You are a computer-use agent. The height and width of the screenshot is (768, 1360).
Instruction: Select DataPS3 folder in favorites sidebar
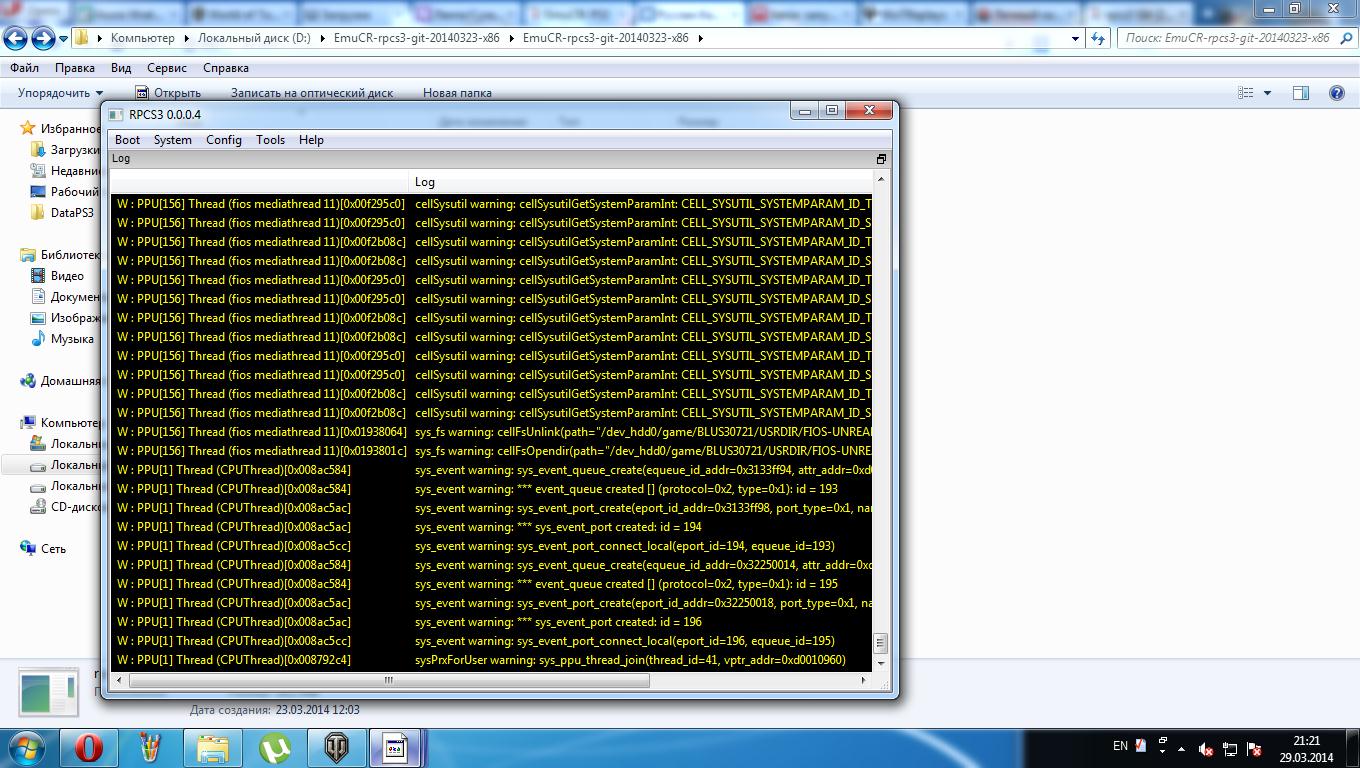[x=72, y=213]
